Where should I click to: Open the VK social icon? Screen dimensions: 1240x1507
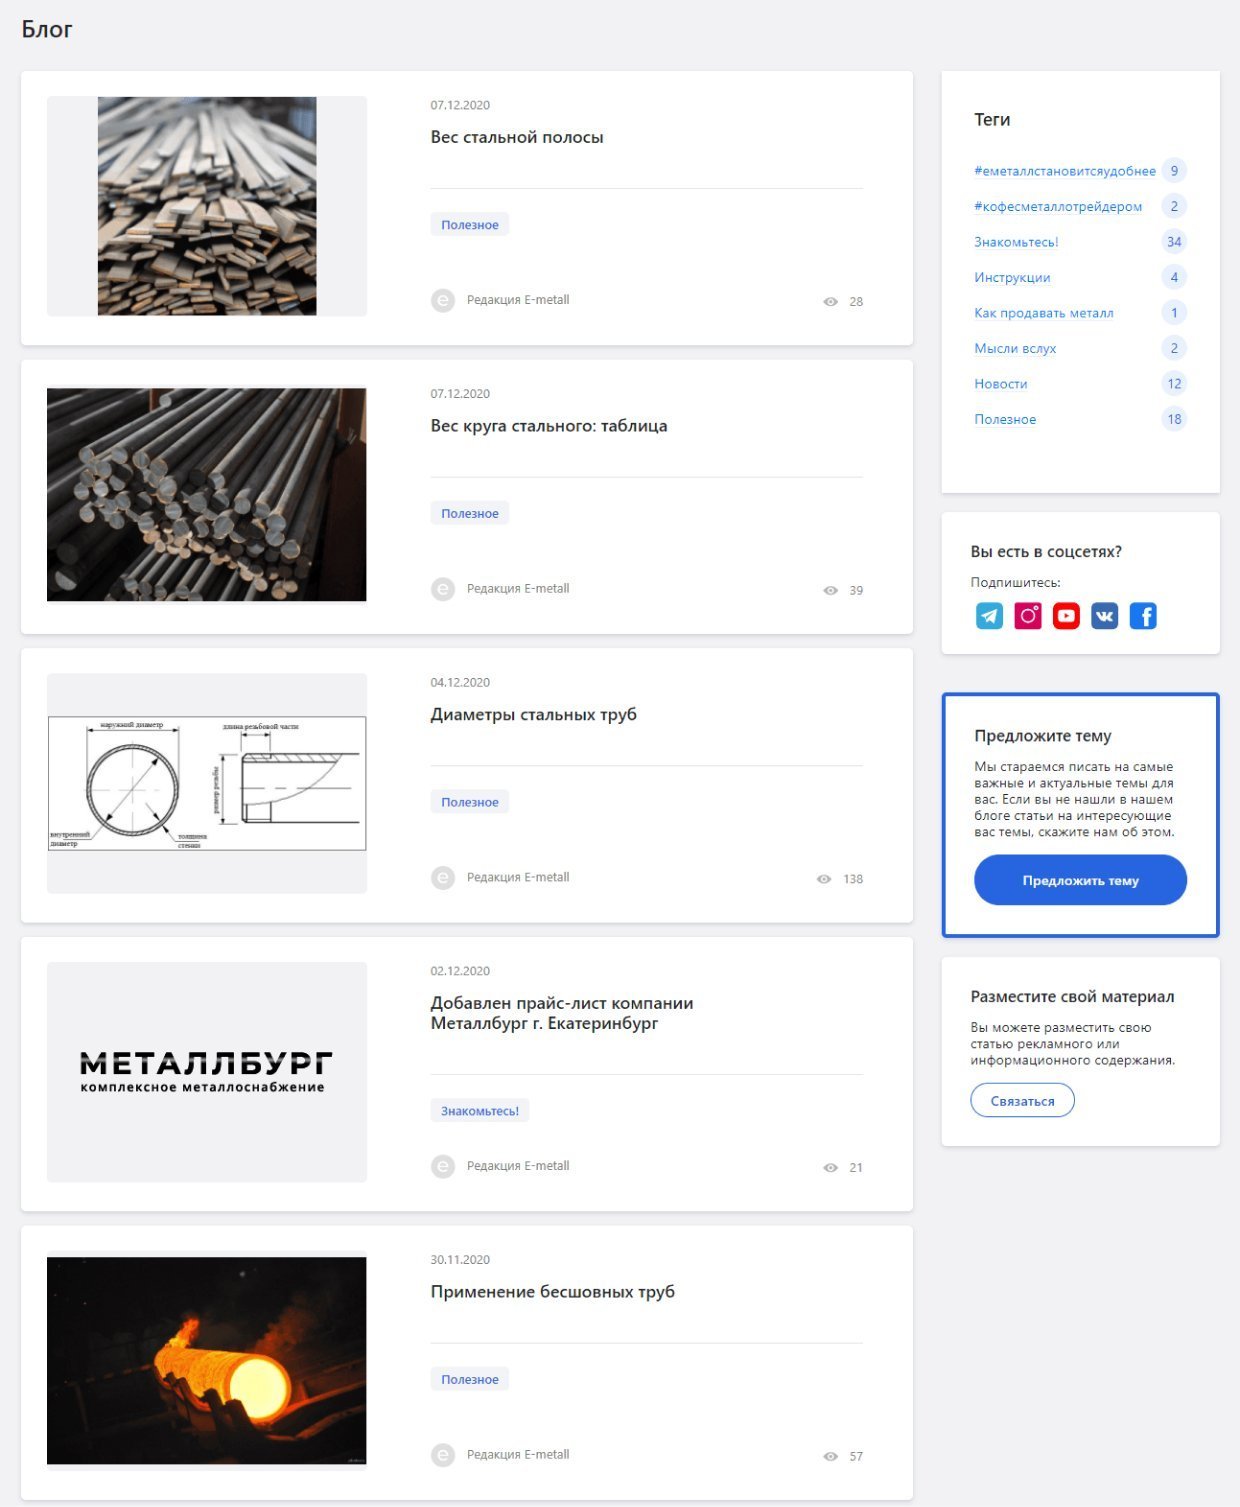pyautogui.click(x=1105, y=616)
